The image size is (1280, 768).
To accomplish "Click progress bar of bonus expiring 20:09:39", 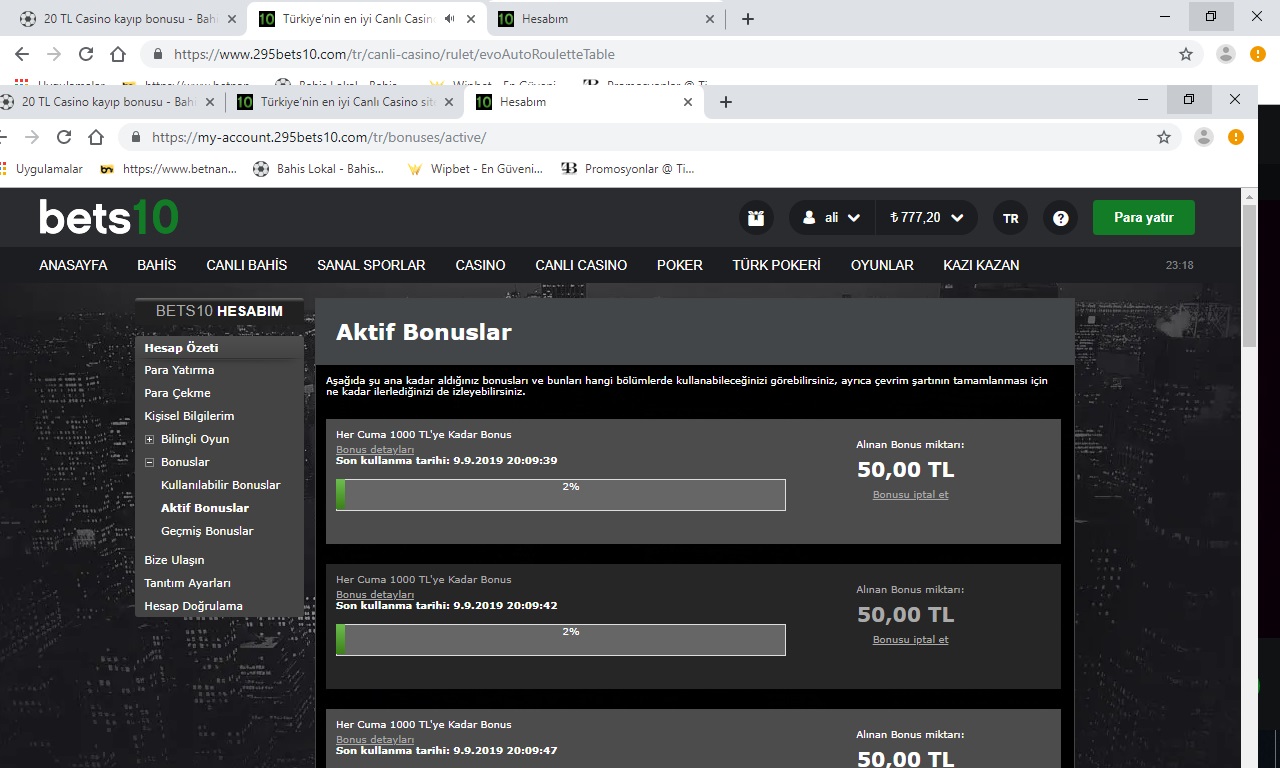I will pyautogui.click(x=561, y=495).
